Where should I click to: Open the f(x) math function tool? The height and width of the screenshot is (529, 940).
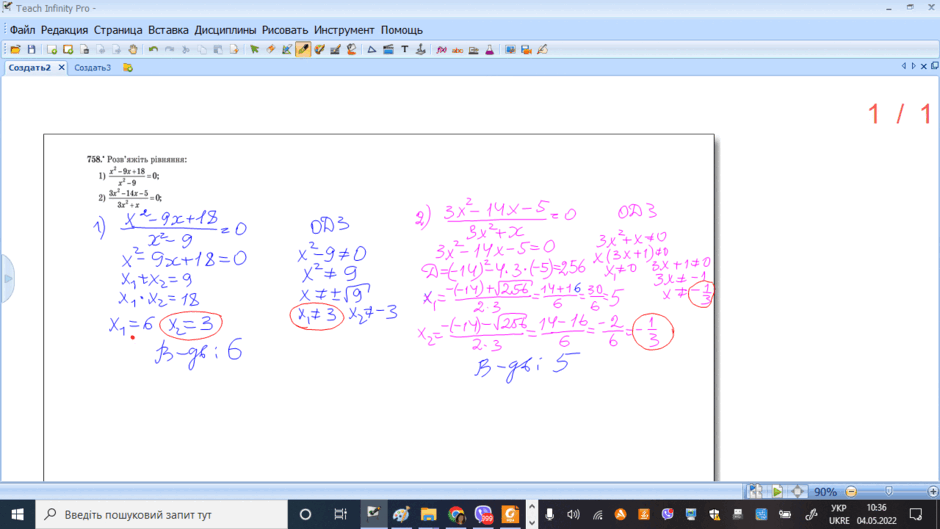[x=442, y=50]
